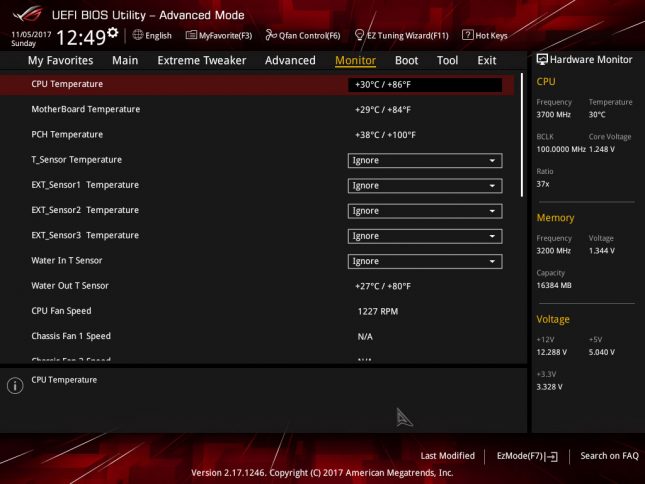Click Search on FAQ link
Image resolution: width=645 pixels, height=484 pixels.
(x=609, y=456)
